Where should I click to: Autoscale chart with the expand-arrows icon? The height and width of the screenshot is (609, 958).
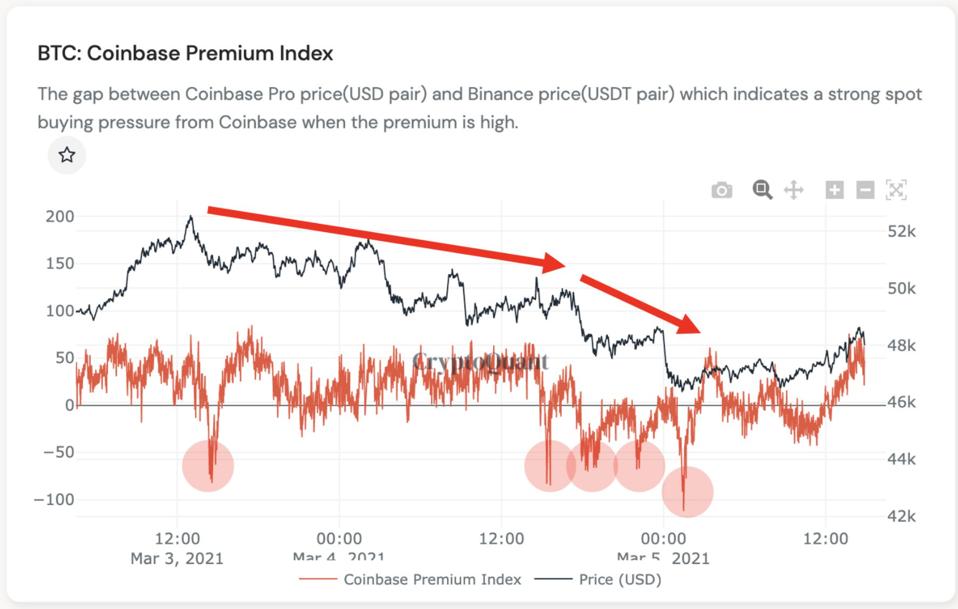[896, 190]
